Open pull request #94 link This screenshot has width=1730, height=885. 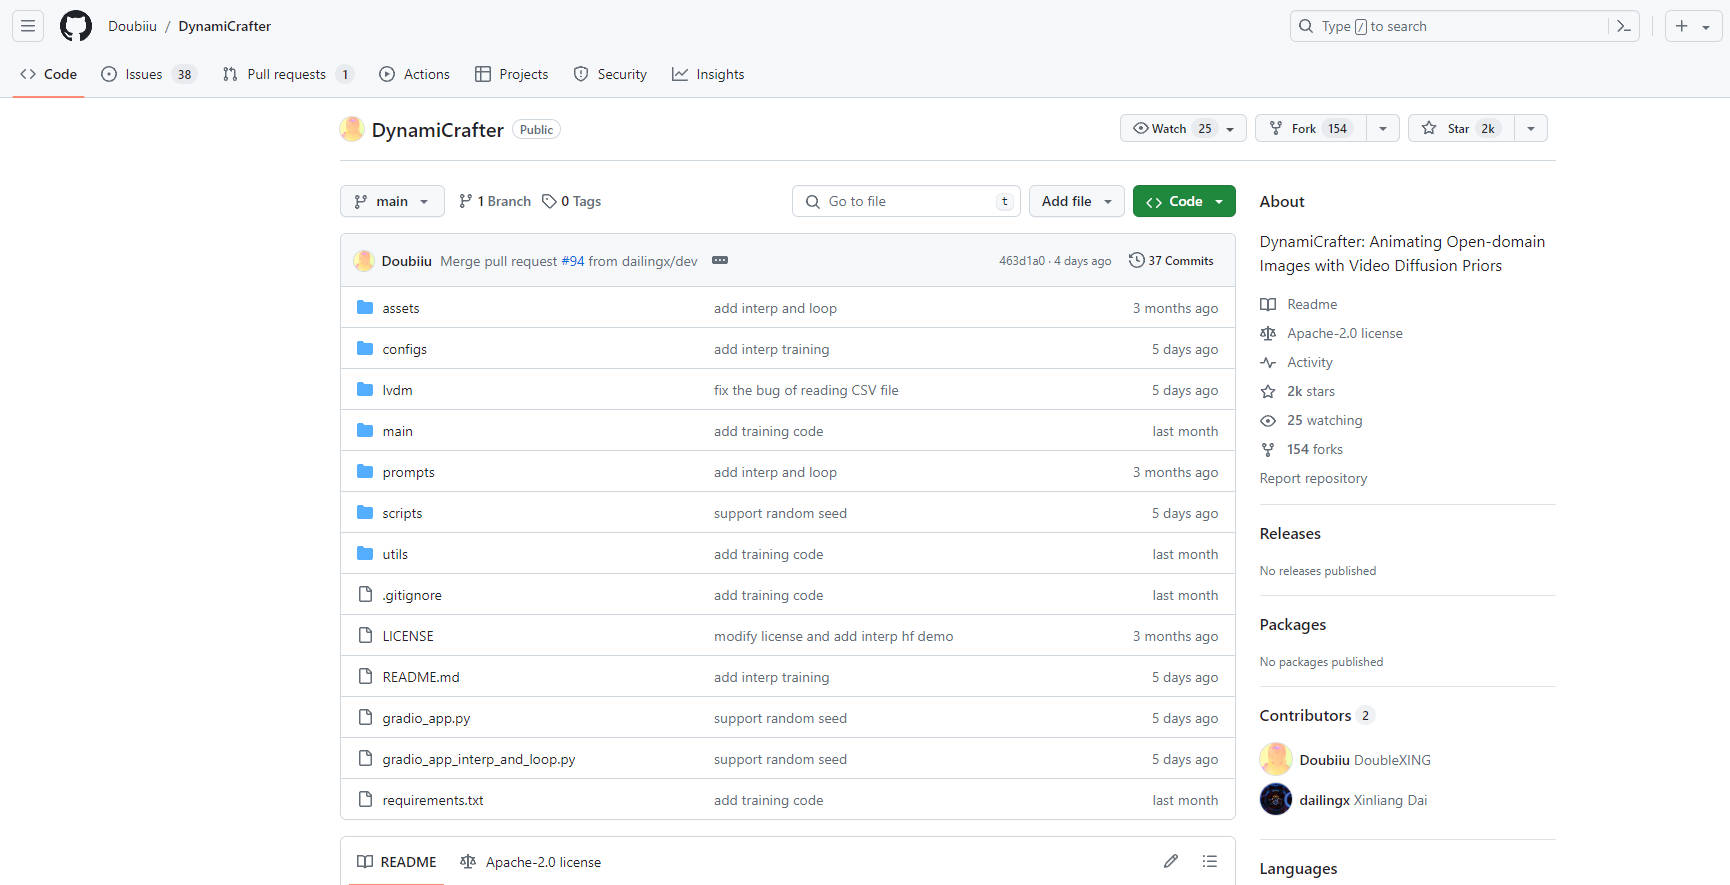tap(573, 261)
